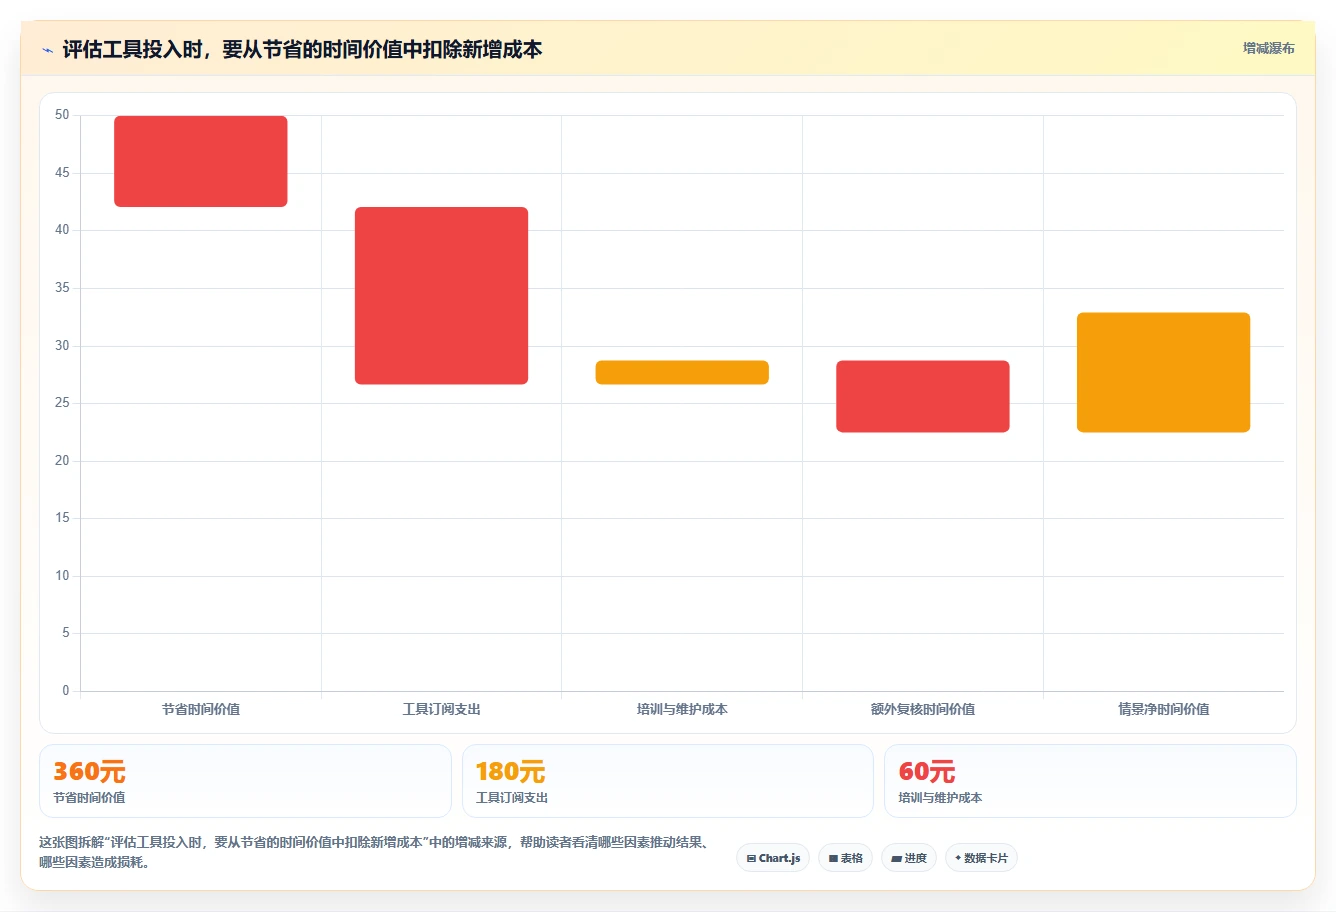Click the 60元 value text

click(927, 771)
